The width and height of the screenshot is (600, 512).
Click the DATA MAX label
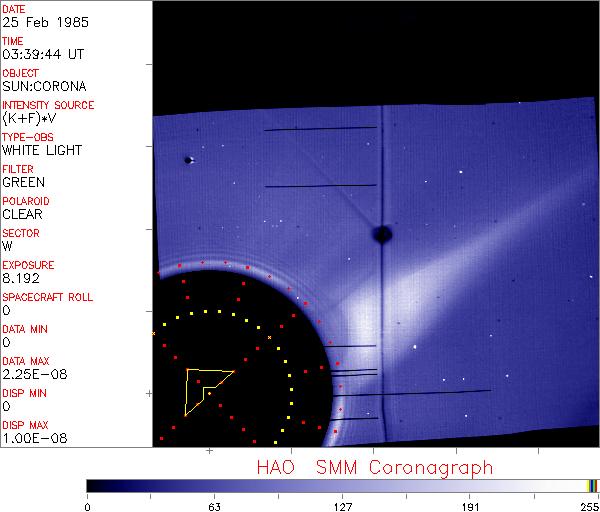click(x=26, y=361)
